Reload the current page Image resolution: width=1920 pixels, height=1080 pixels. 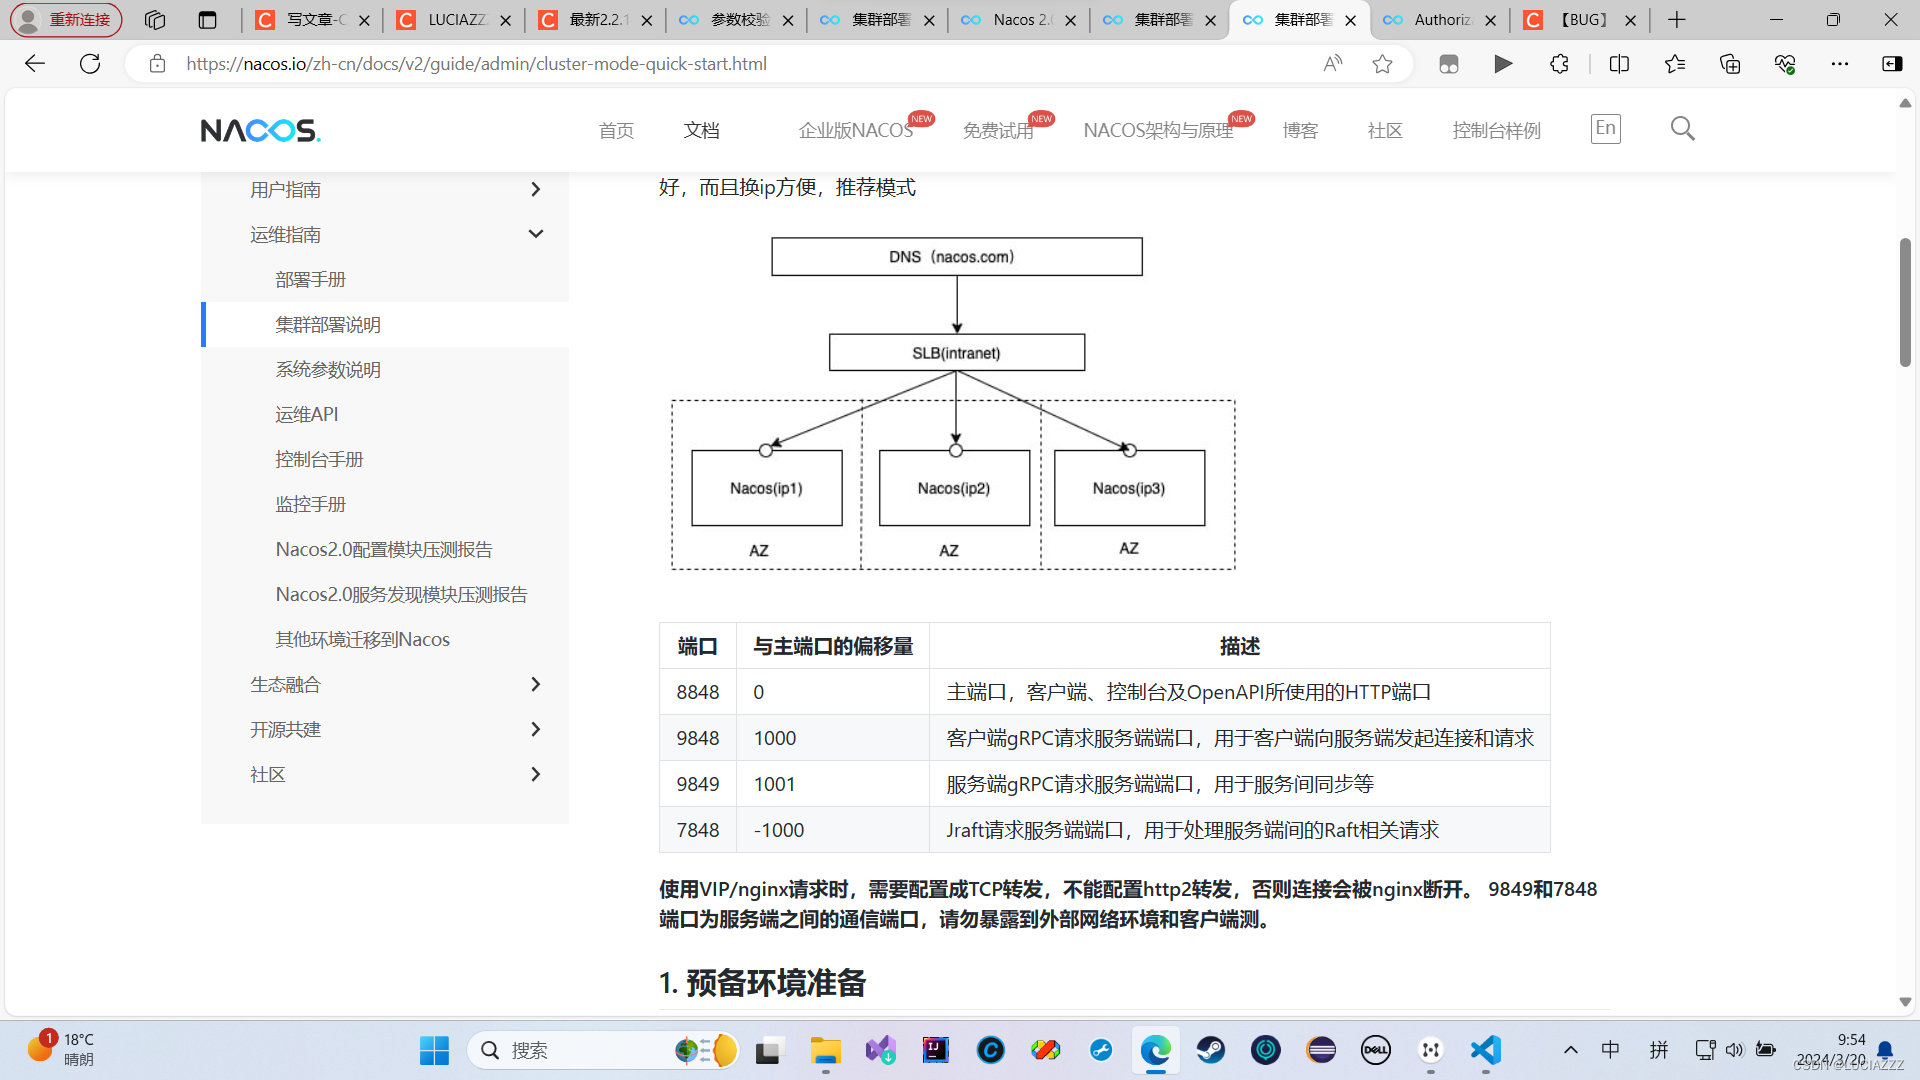[90, 64]
